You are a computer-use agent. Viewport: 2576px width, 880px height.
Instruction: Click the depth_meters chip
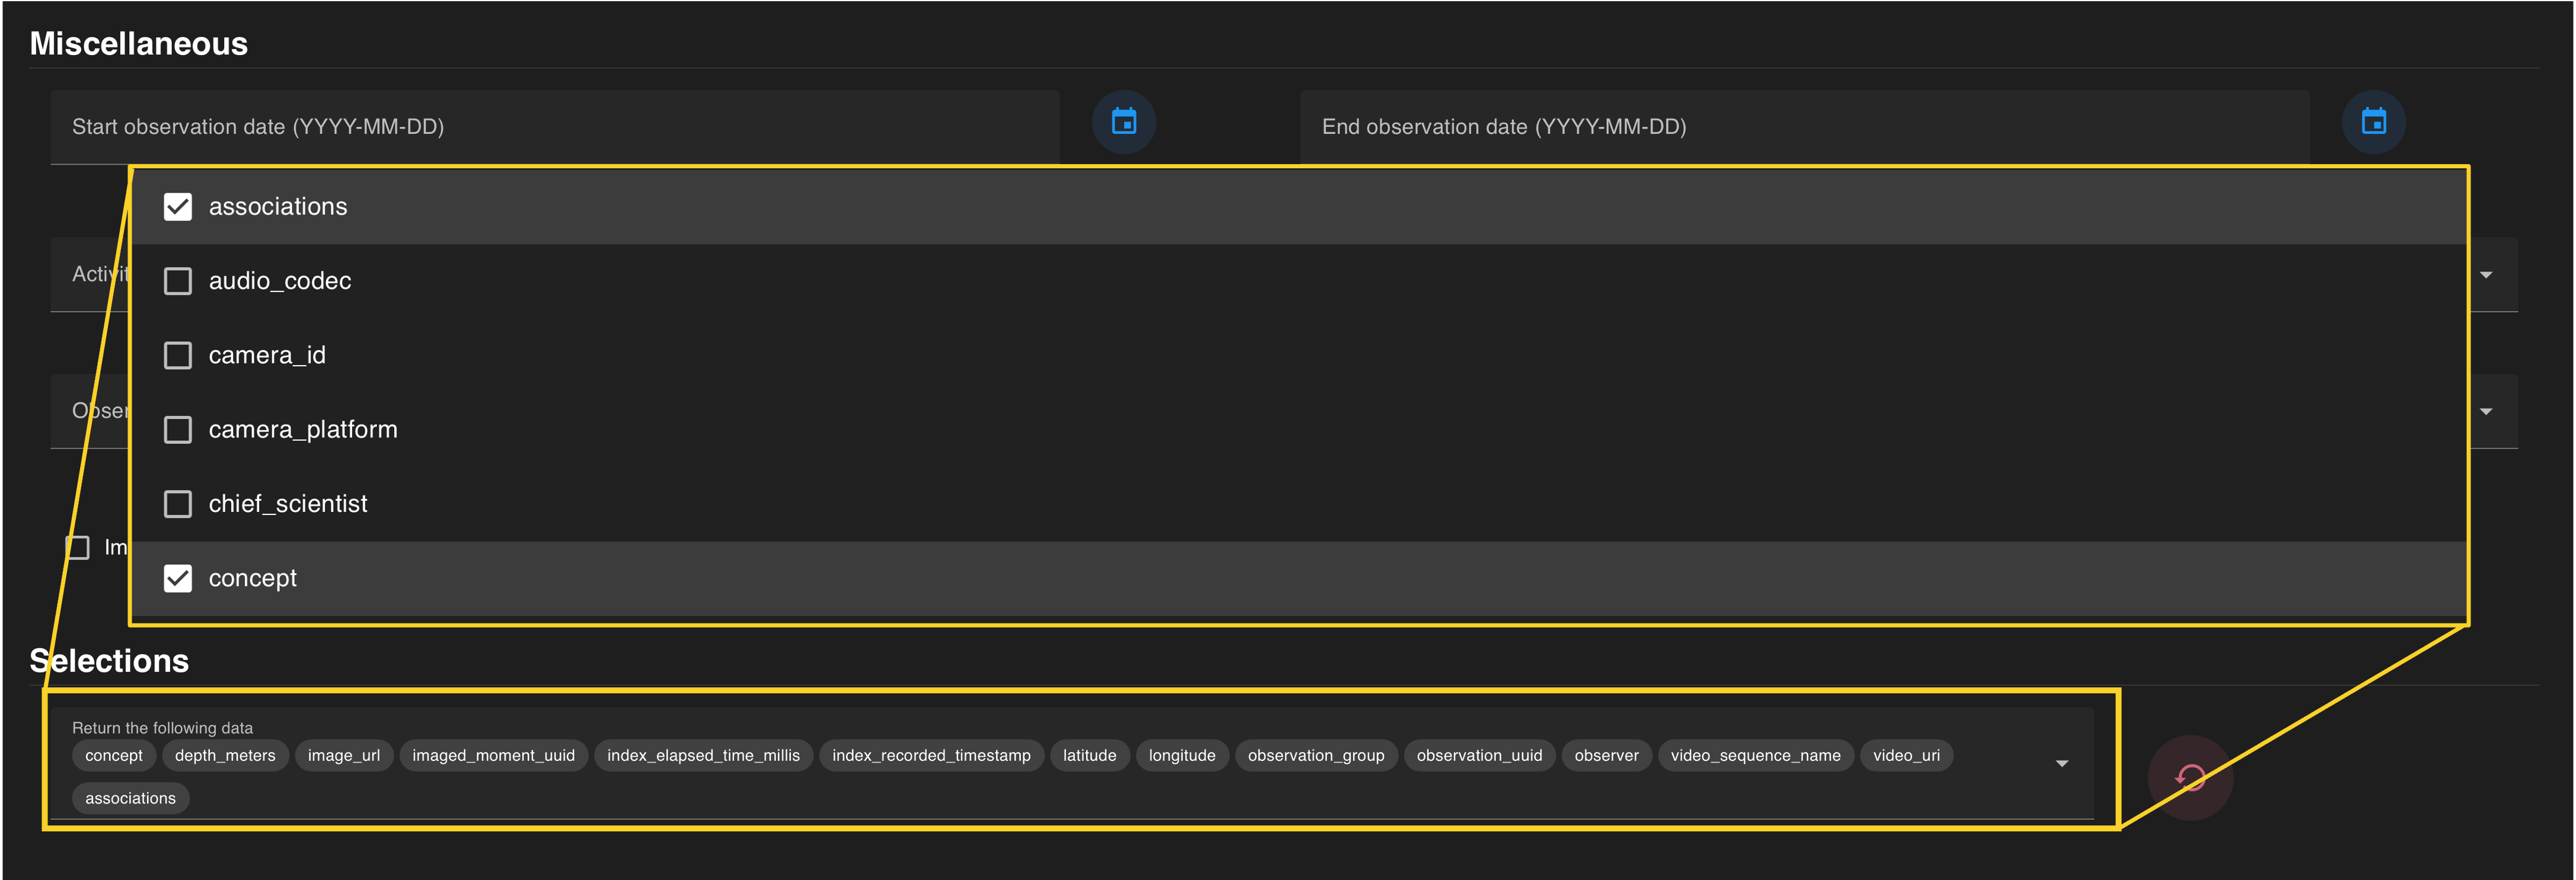(x=225, y=756)
